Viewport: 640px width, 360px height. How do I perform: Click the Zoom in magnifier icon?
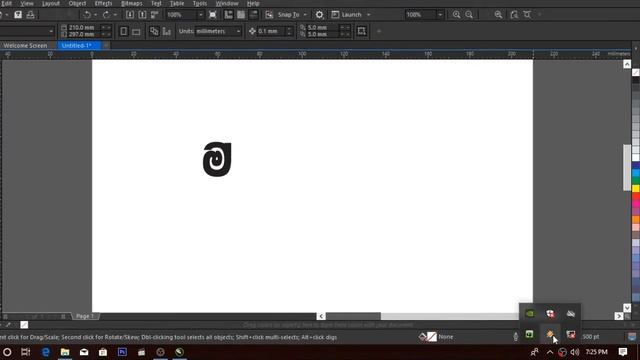456,15
